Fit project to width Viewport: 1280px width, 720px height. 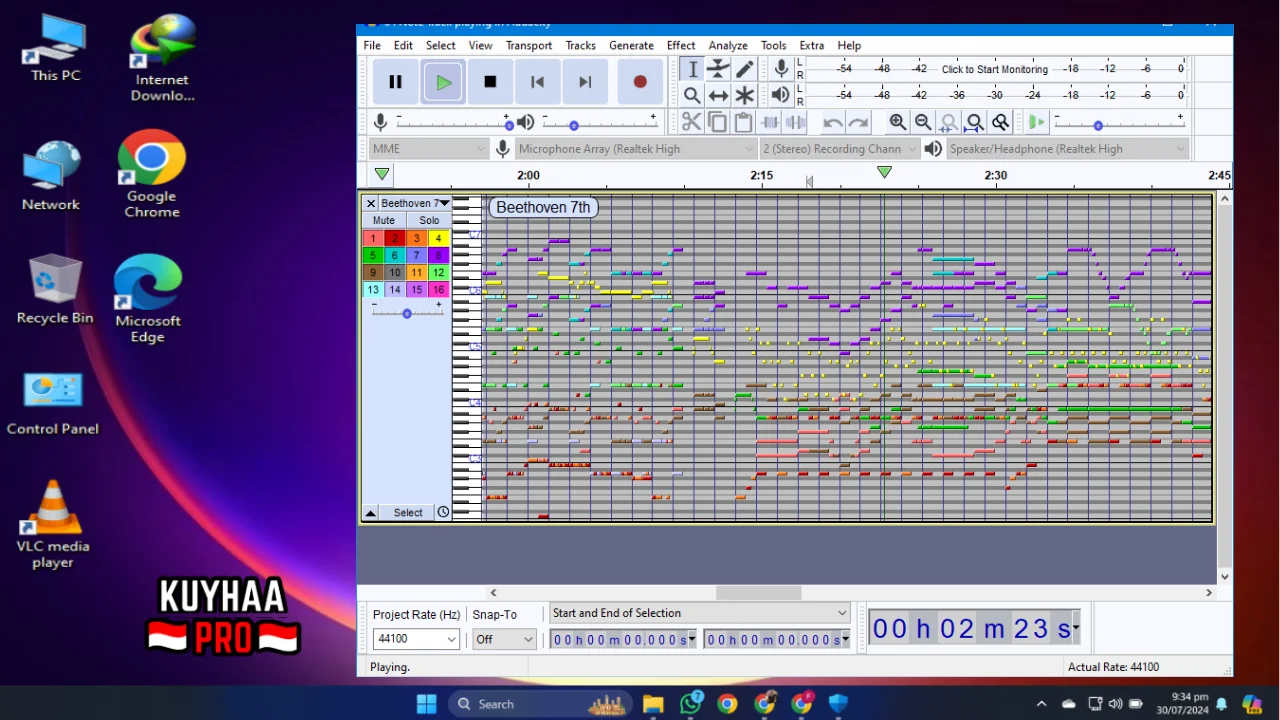tap(975, 122)
